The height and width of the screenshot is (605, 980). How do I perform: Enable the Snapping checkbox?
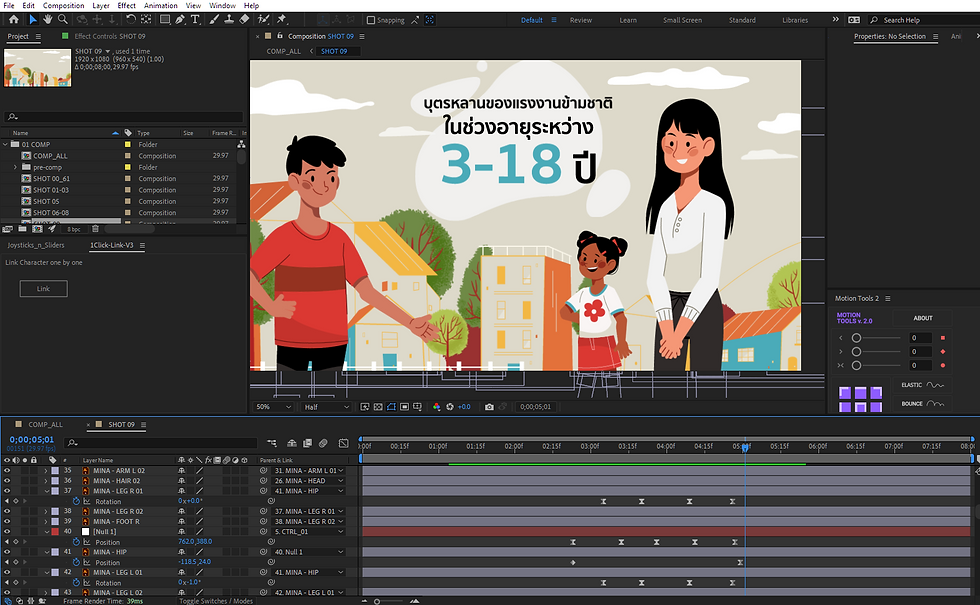(372, 20)
